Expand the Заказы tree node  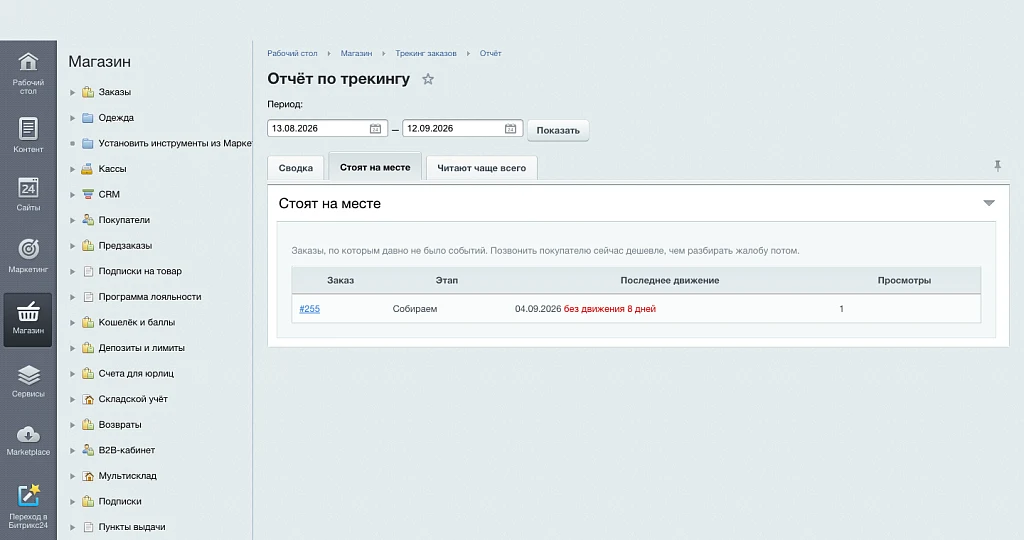[72, 92]
